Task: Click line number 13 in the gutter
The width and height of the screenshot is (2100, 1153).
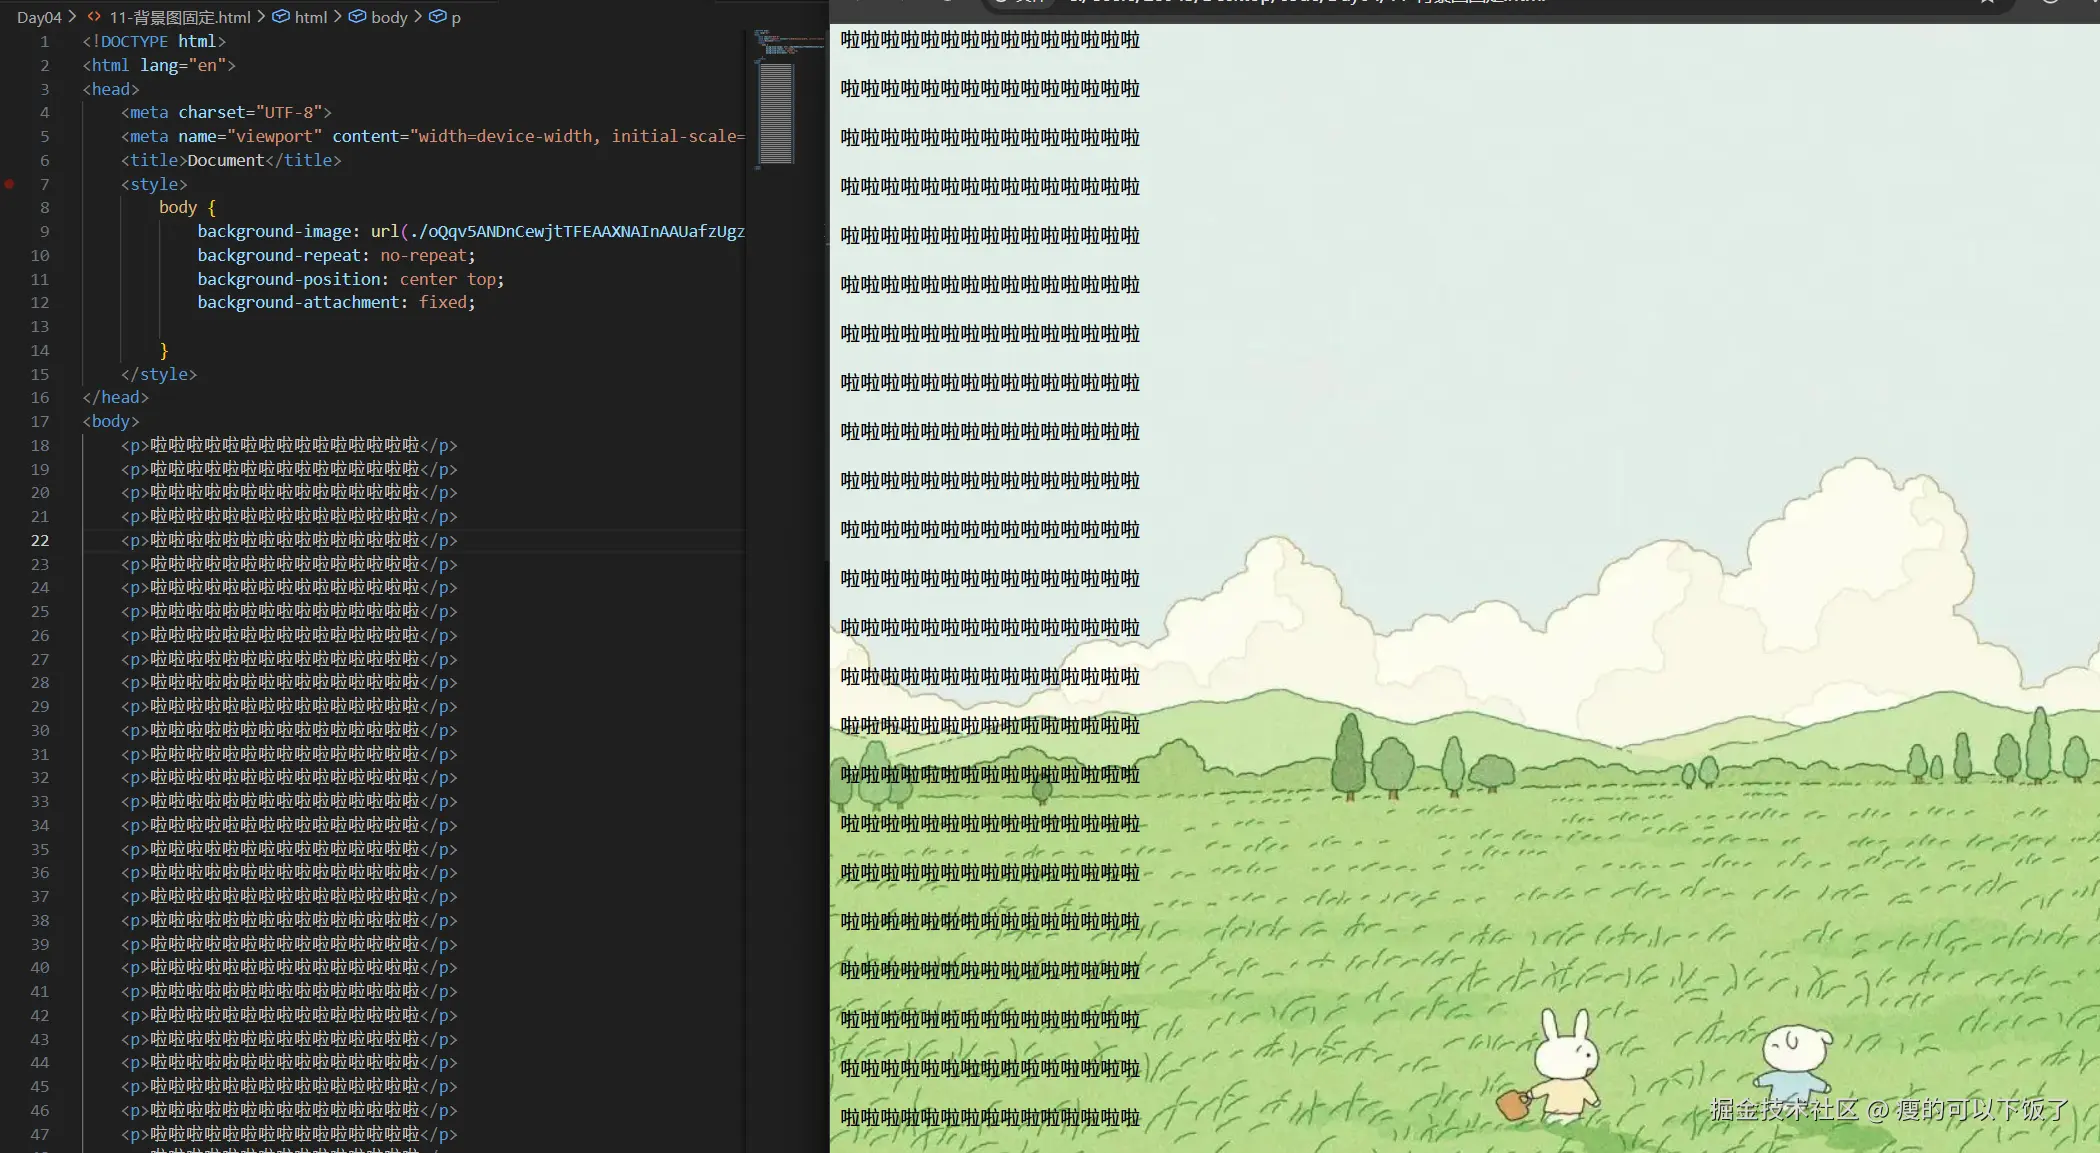Action: 40,326
